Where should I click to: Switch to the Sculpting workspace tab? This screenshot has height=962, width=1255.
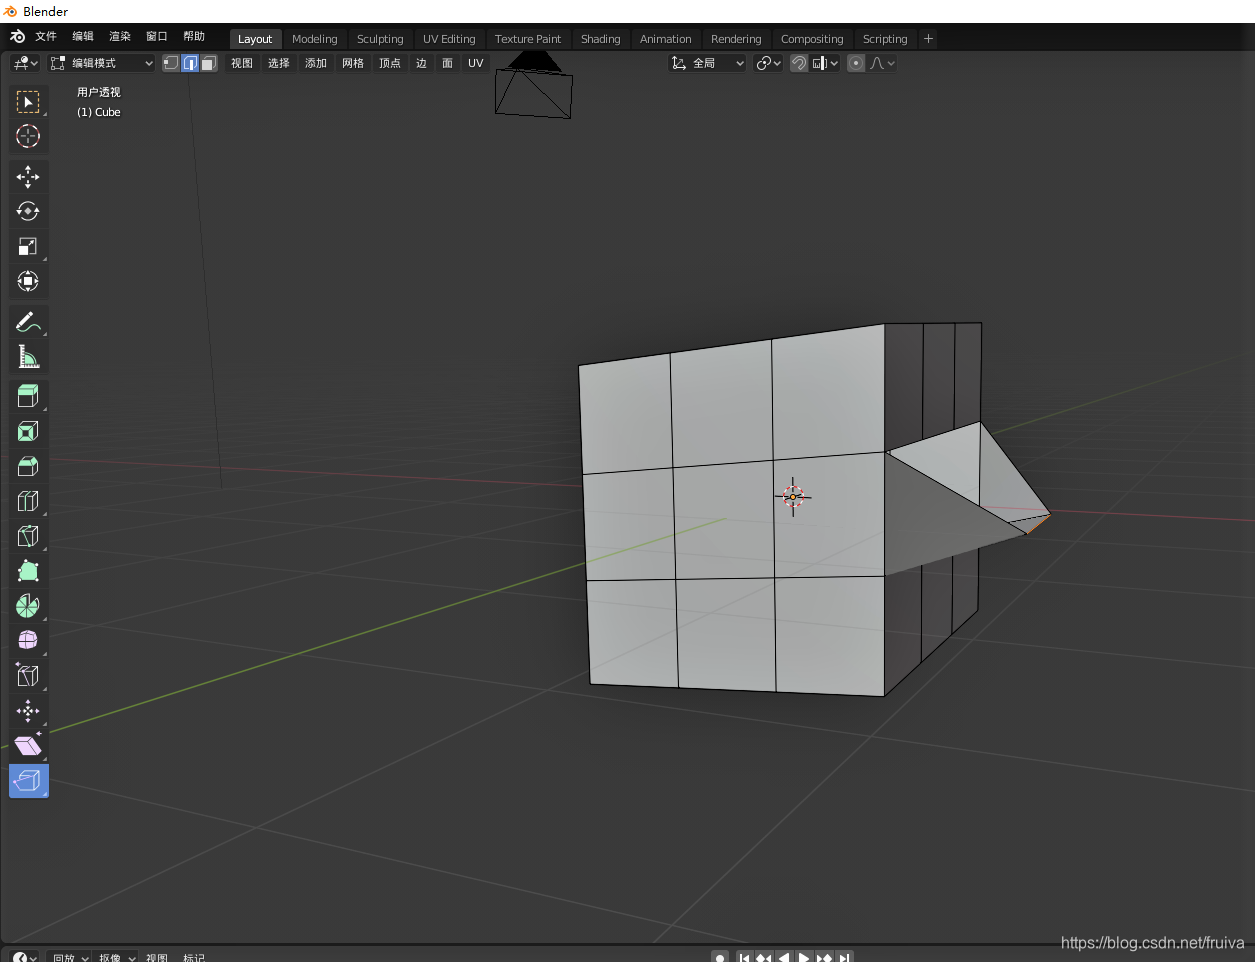[380, 39]
